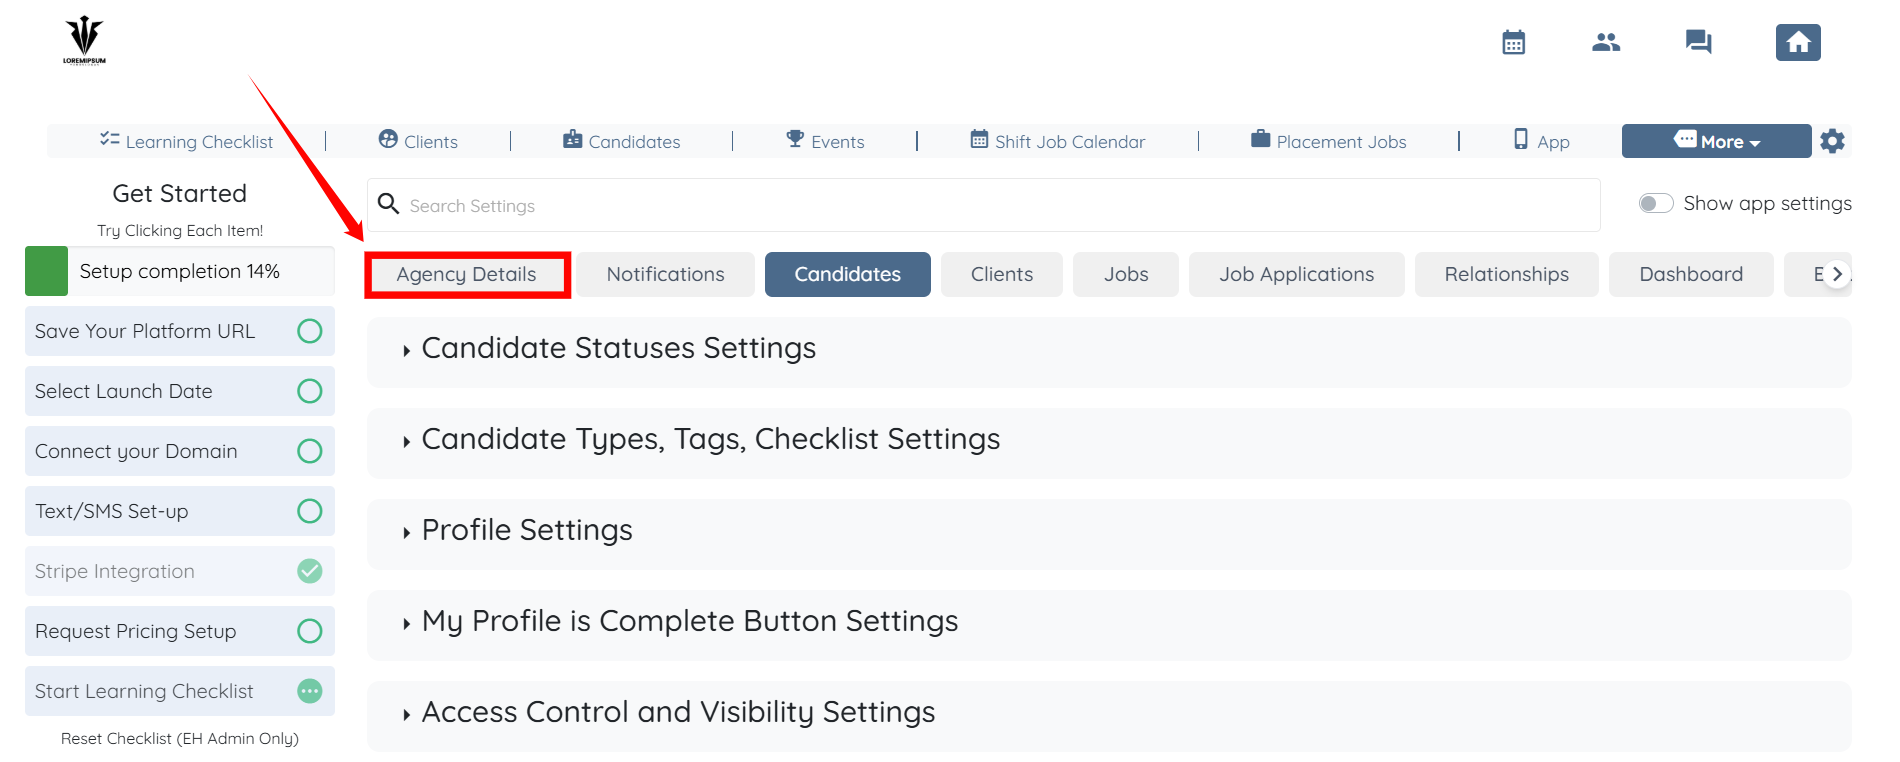1900x762 pixels.
Task: Click the people icon in the header
Action: point(1606,42)
